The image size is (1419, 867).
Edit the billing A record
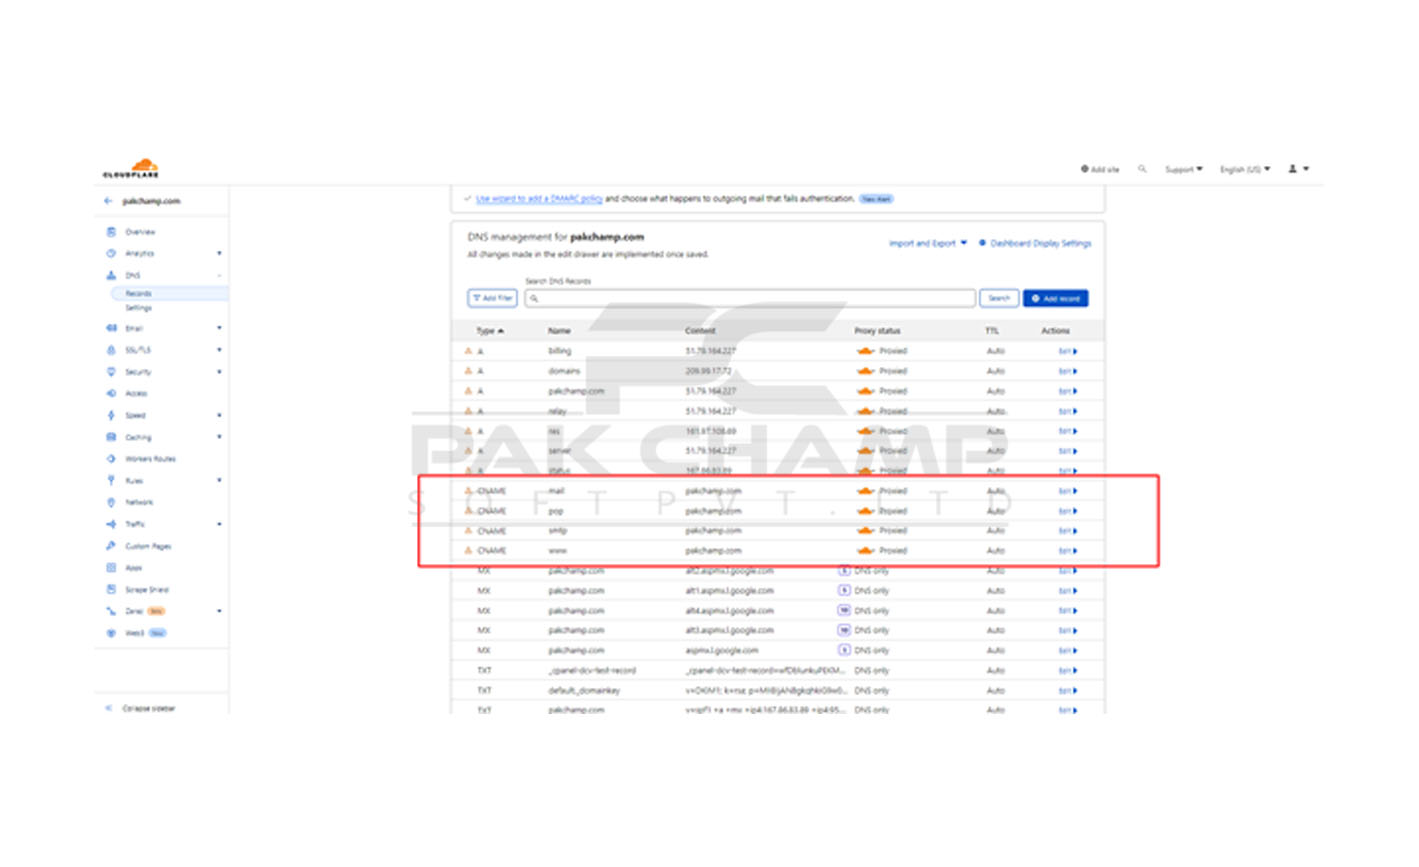(x=1068, y=351)
